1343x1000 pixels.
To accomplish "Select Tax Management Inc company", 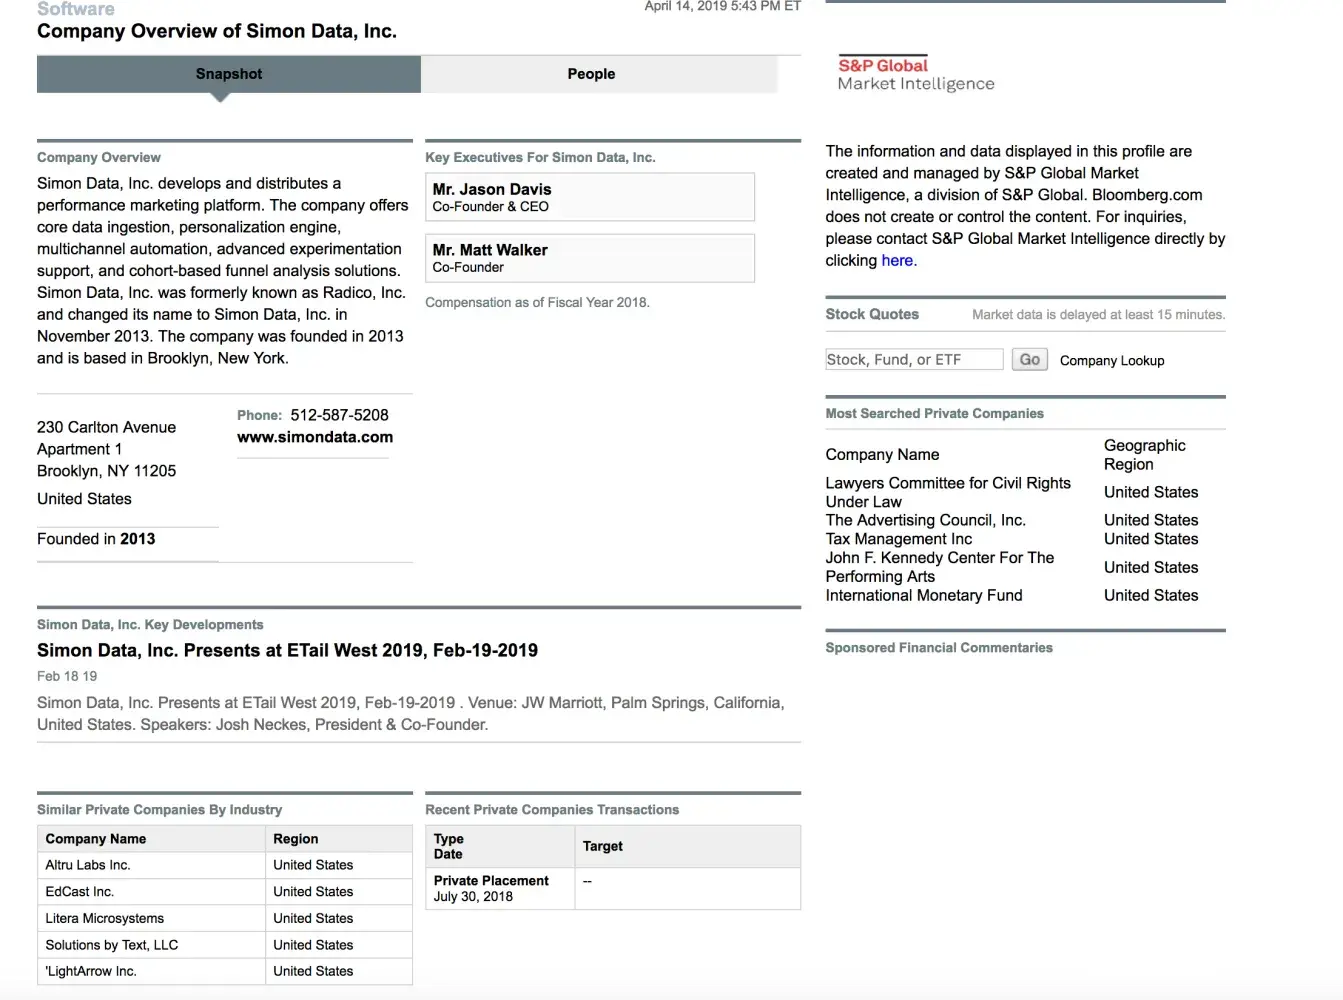I will click(898, 539).
